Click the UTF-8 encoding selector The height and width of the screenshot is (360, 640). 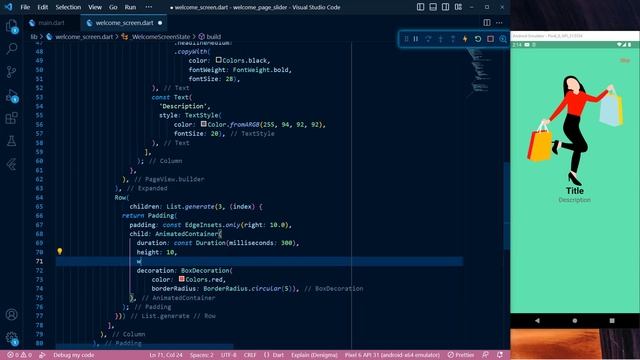229,355
